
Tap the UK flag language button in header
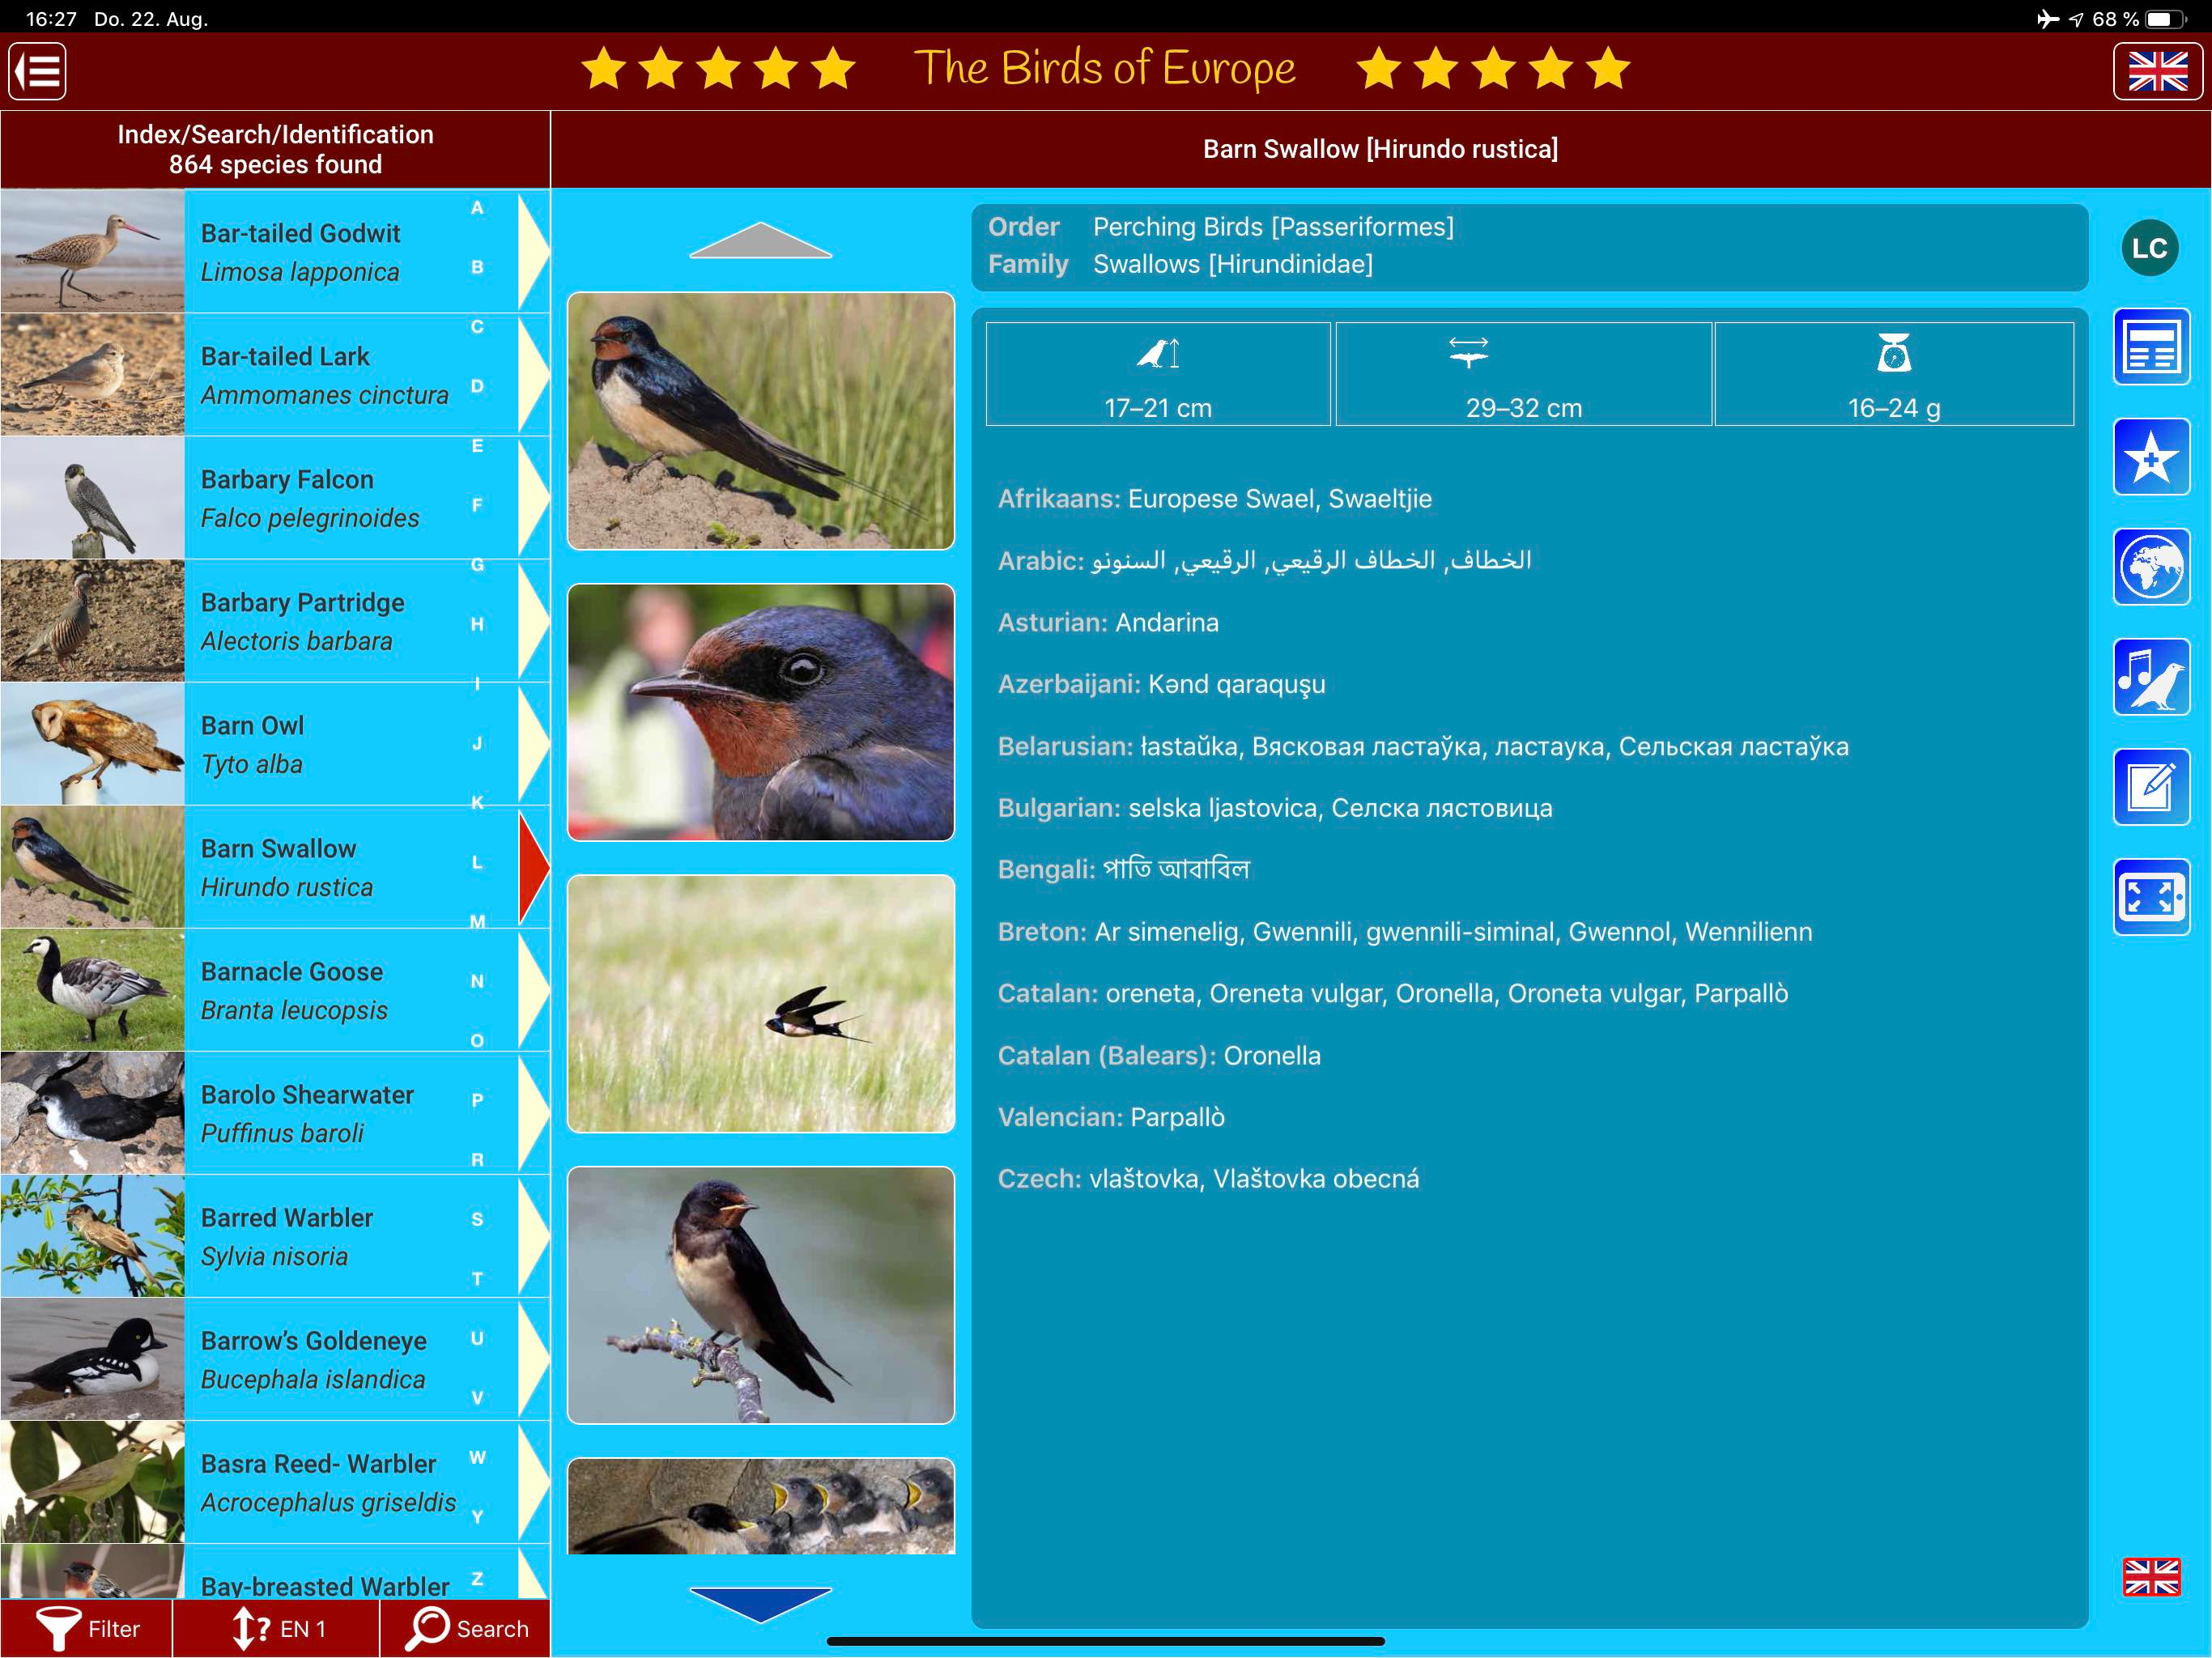(x=2157, y=71)
